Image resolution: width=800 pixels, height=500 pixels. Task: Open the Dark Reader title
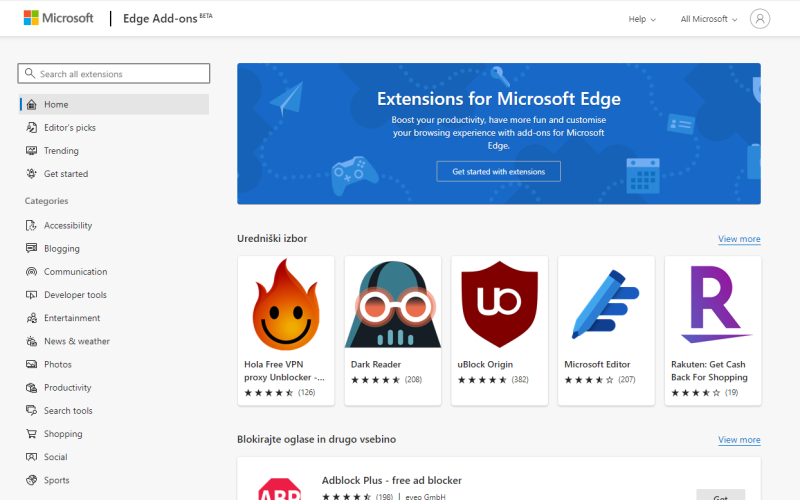click(x=376, y=364)
